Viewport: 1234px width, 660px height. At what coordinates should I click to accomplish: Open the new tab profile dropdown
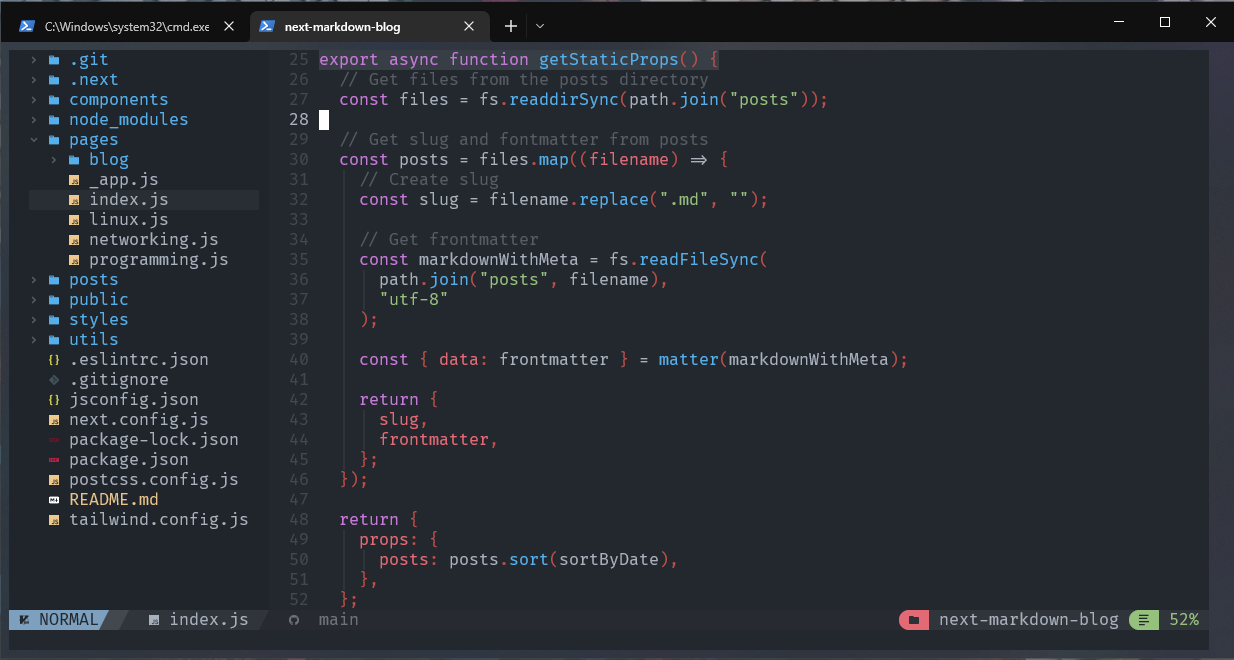pos(540,26)
